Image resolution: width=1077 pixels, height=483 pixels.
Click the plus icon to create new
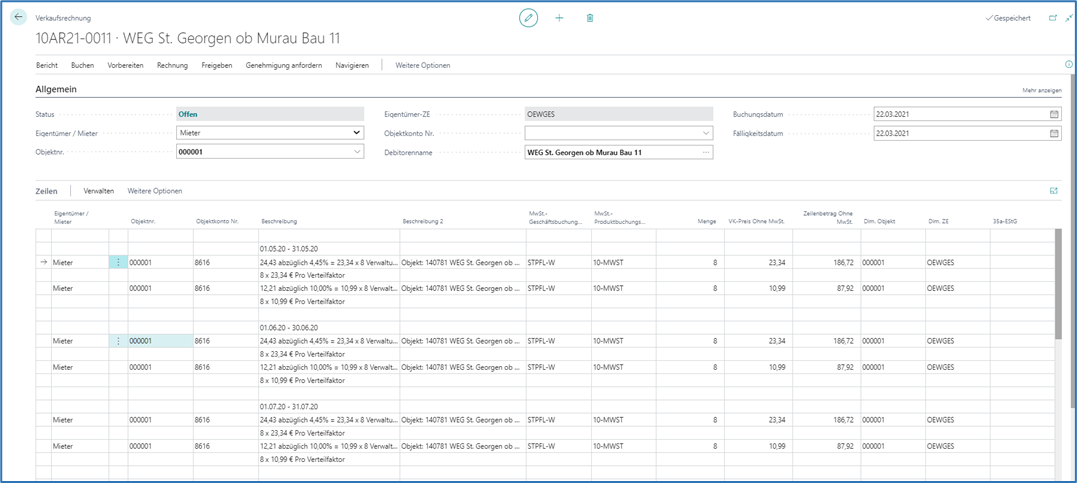[x=559, y=18]
